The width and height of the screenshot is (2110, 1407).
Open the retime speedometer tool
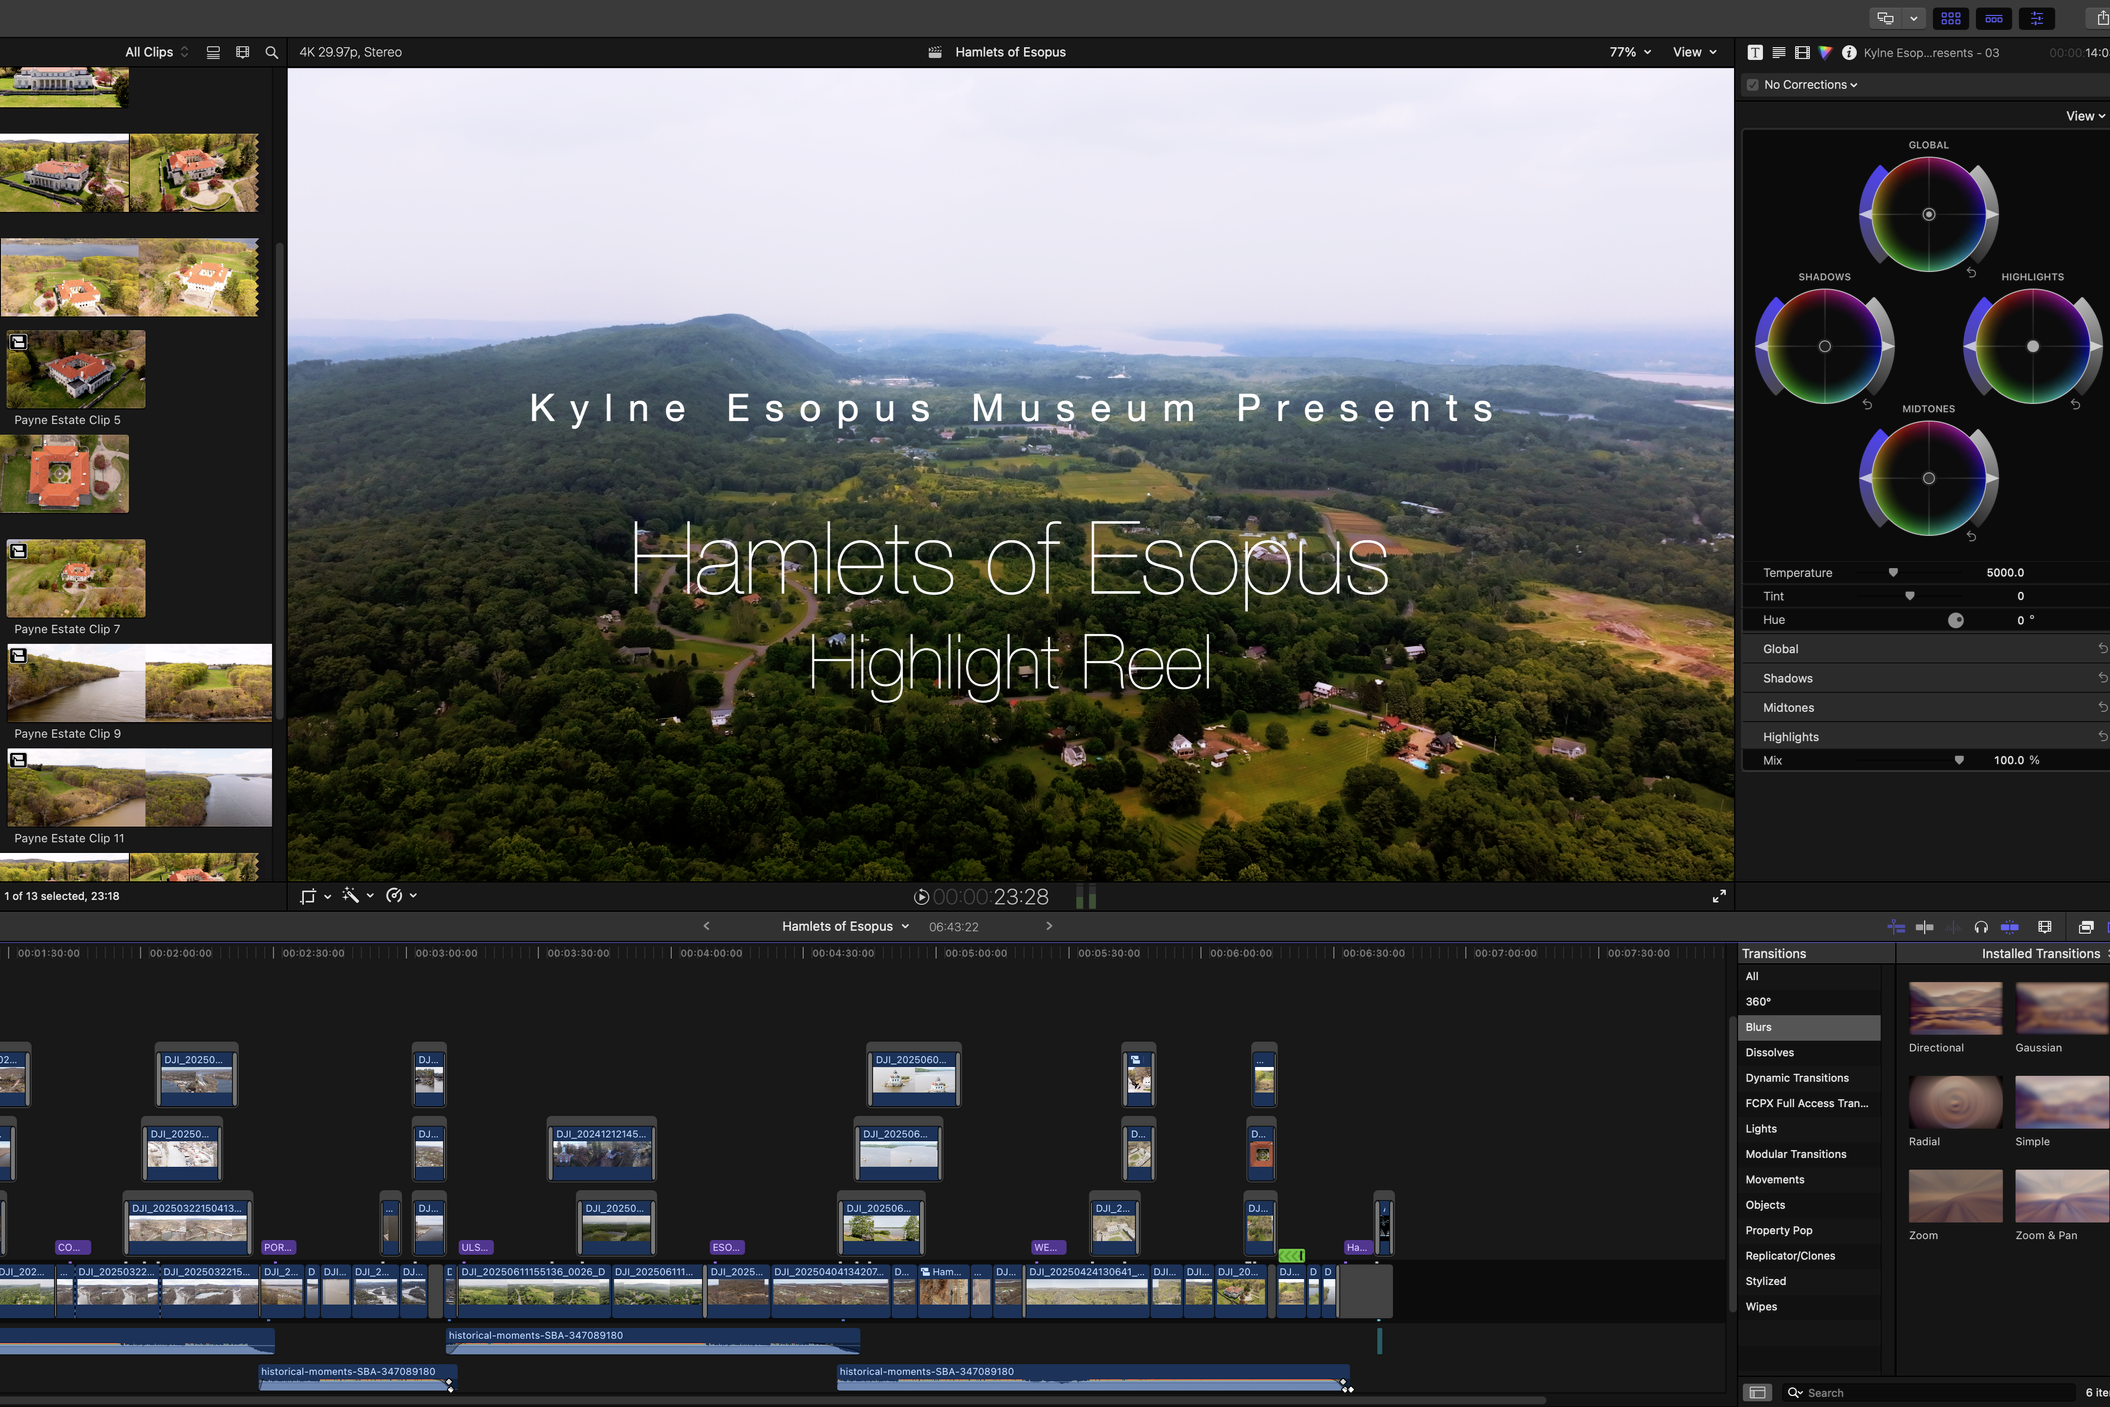coord(395,896)
